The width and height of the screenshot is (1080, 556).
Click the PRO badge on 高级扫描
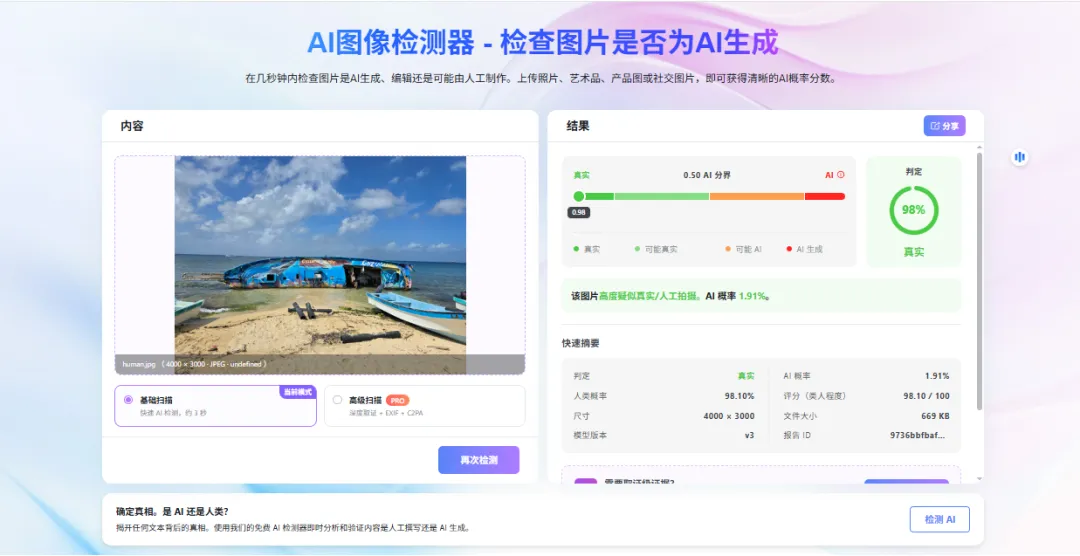(x=397, y=400)
